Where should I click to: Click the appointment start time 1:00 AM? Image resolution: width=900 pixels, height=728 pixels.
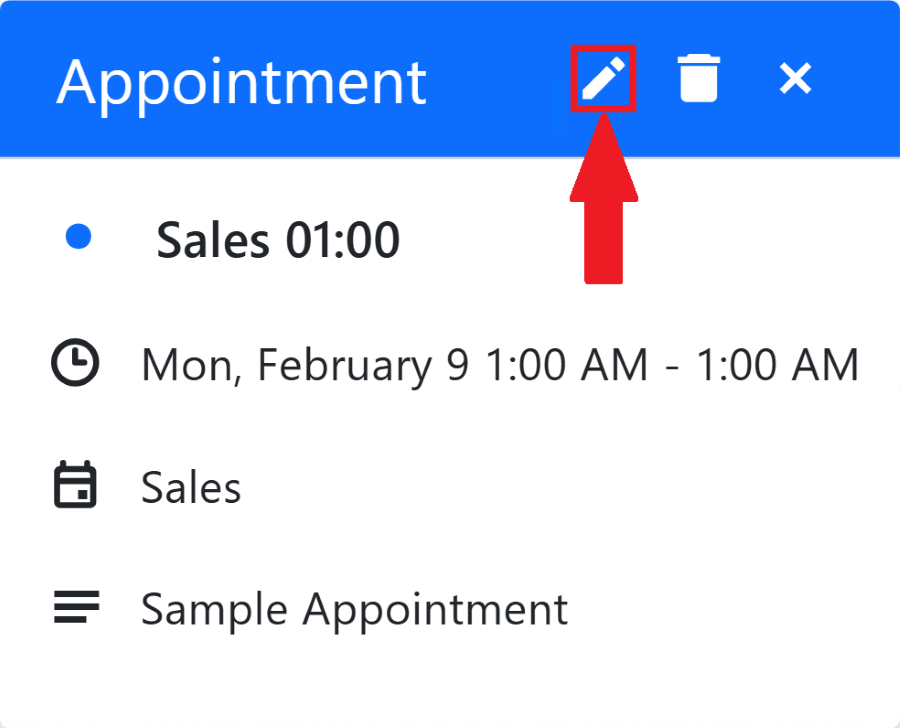point(567,365)
